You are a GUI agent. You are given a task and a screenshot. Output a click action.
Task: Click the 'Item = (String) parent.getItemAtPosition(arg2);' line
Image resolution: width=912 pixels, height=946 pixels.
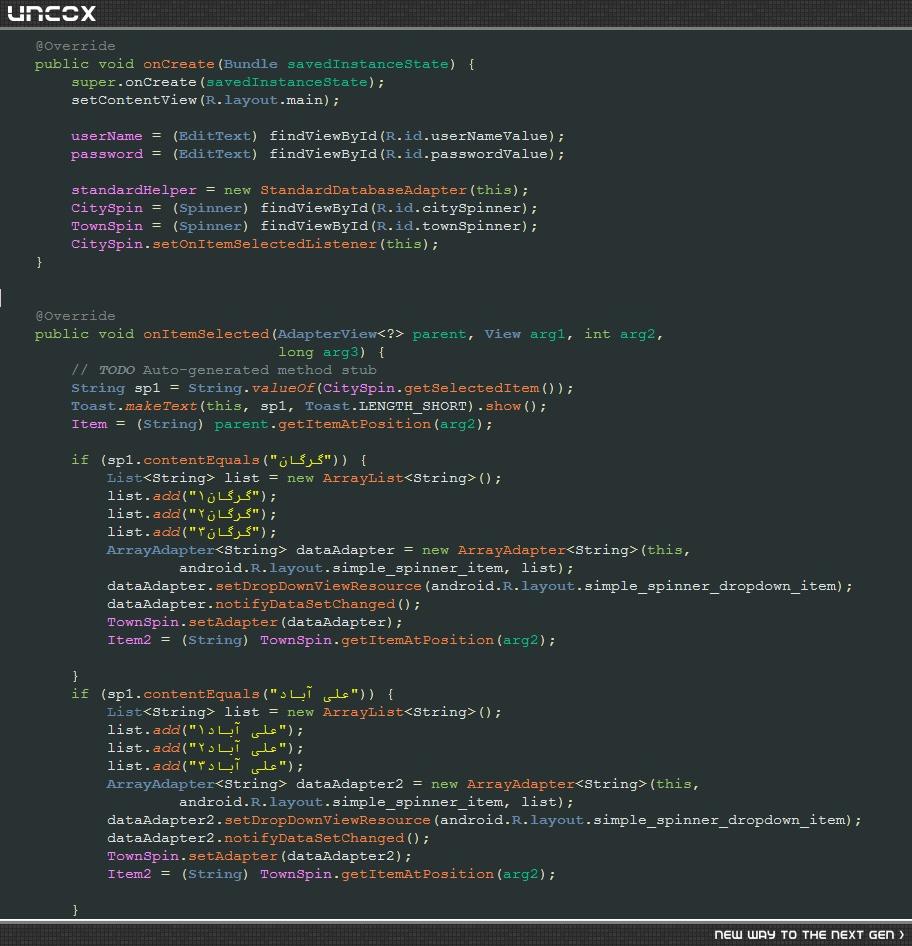click(282, 424)
